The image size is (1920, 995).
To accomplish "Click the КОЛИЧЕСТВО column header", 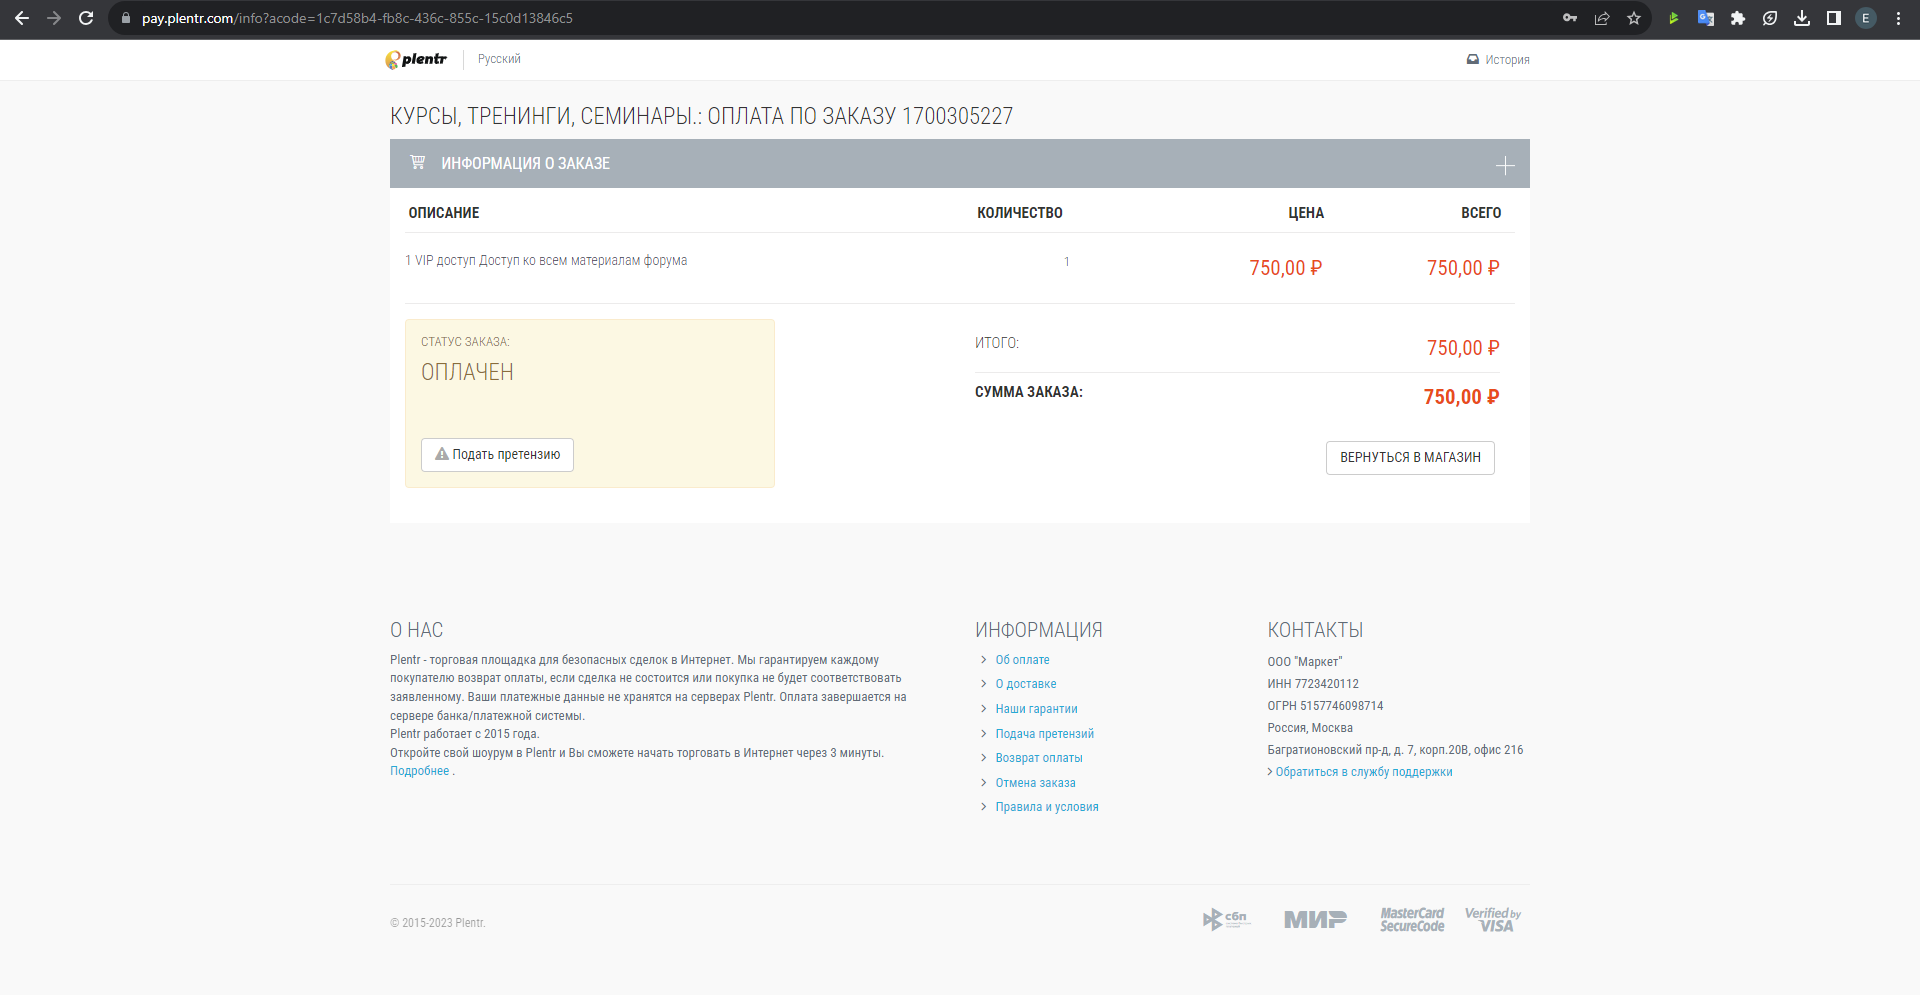I will pyautogui.click(x=1019, y=213).
